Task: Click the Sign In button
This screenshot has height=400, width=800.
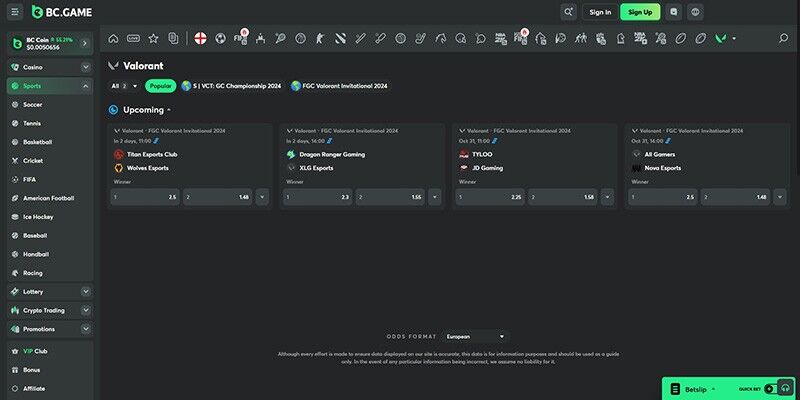Action: click(600, 12)
